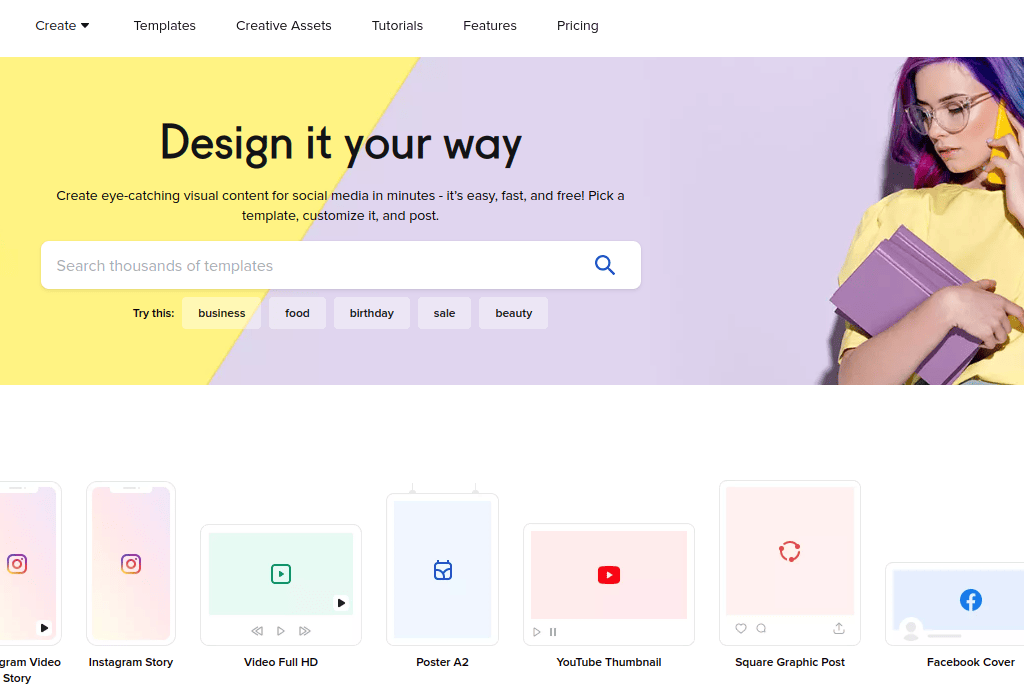
Task: Click play control under YouTube Thumbnail preview
Action: coord(537,632)
